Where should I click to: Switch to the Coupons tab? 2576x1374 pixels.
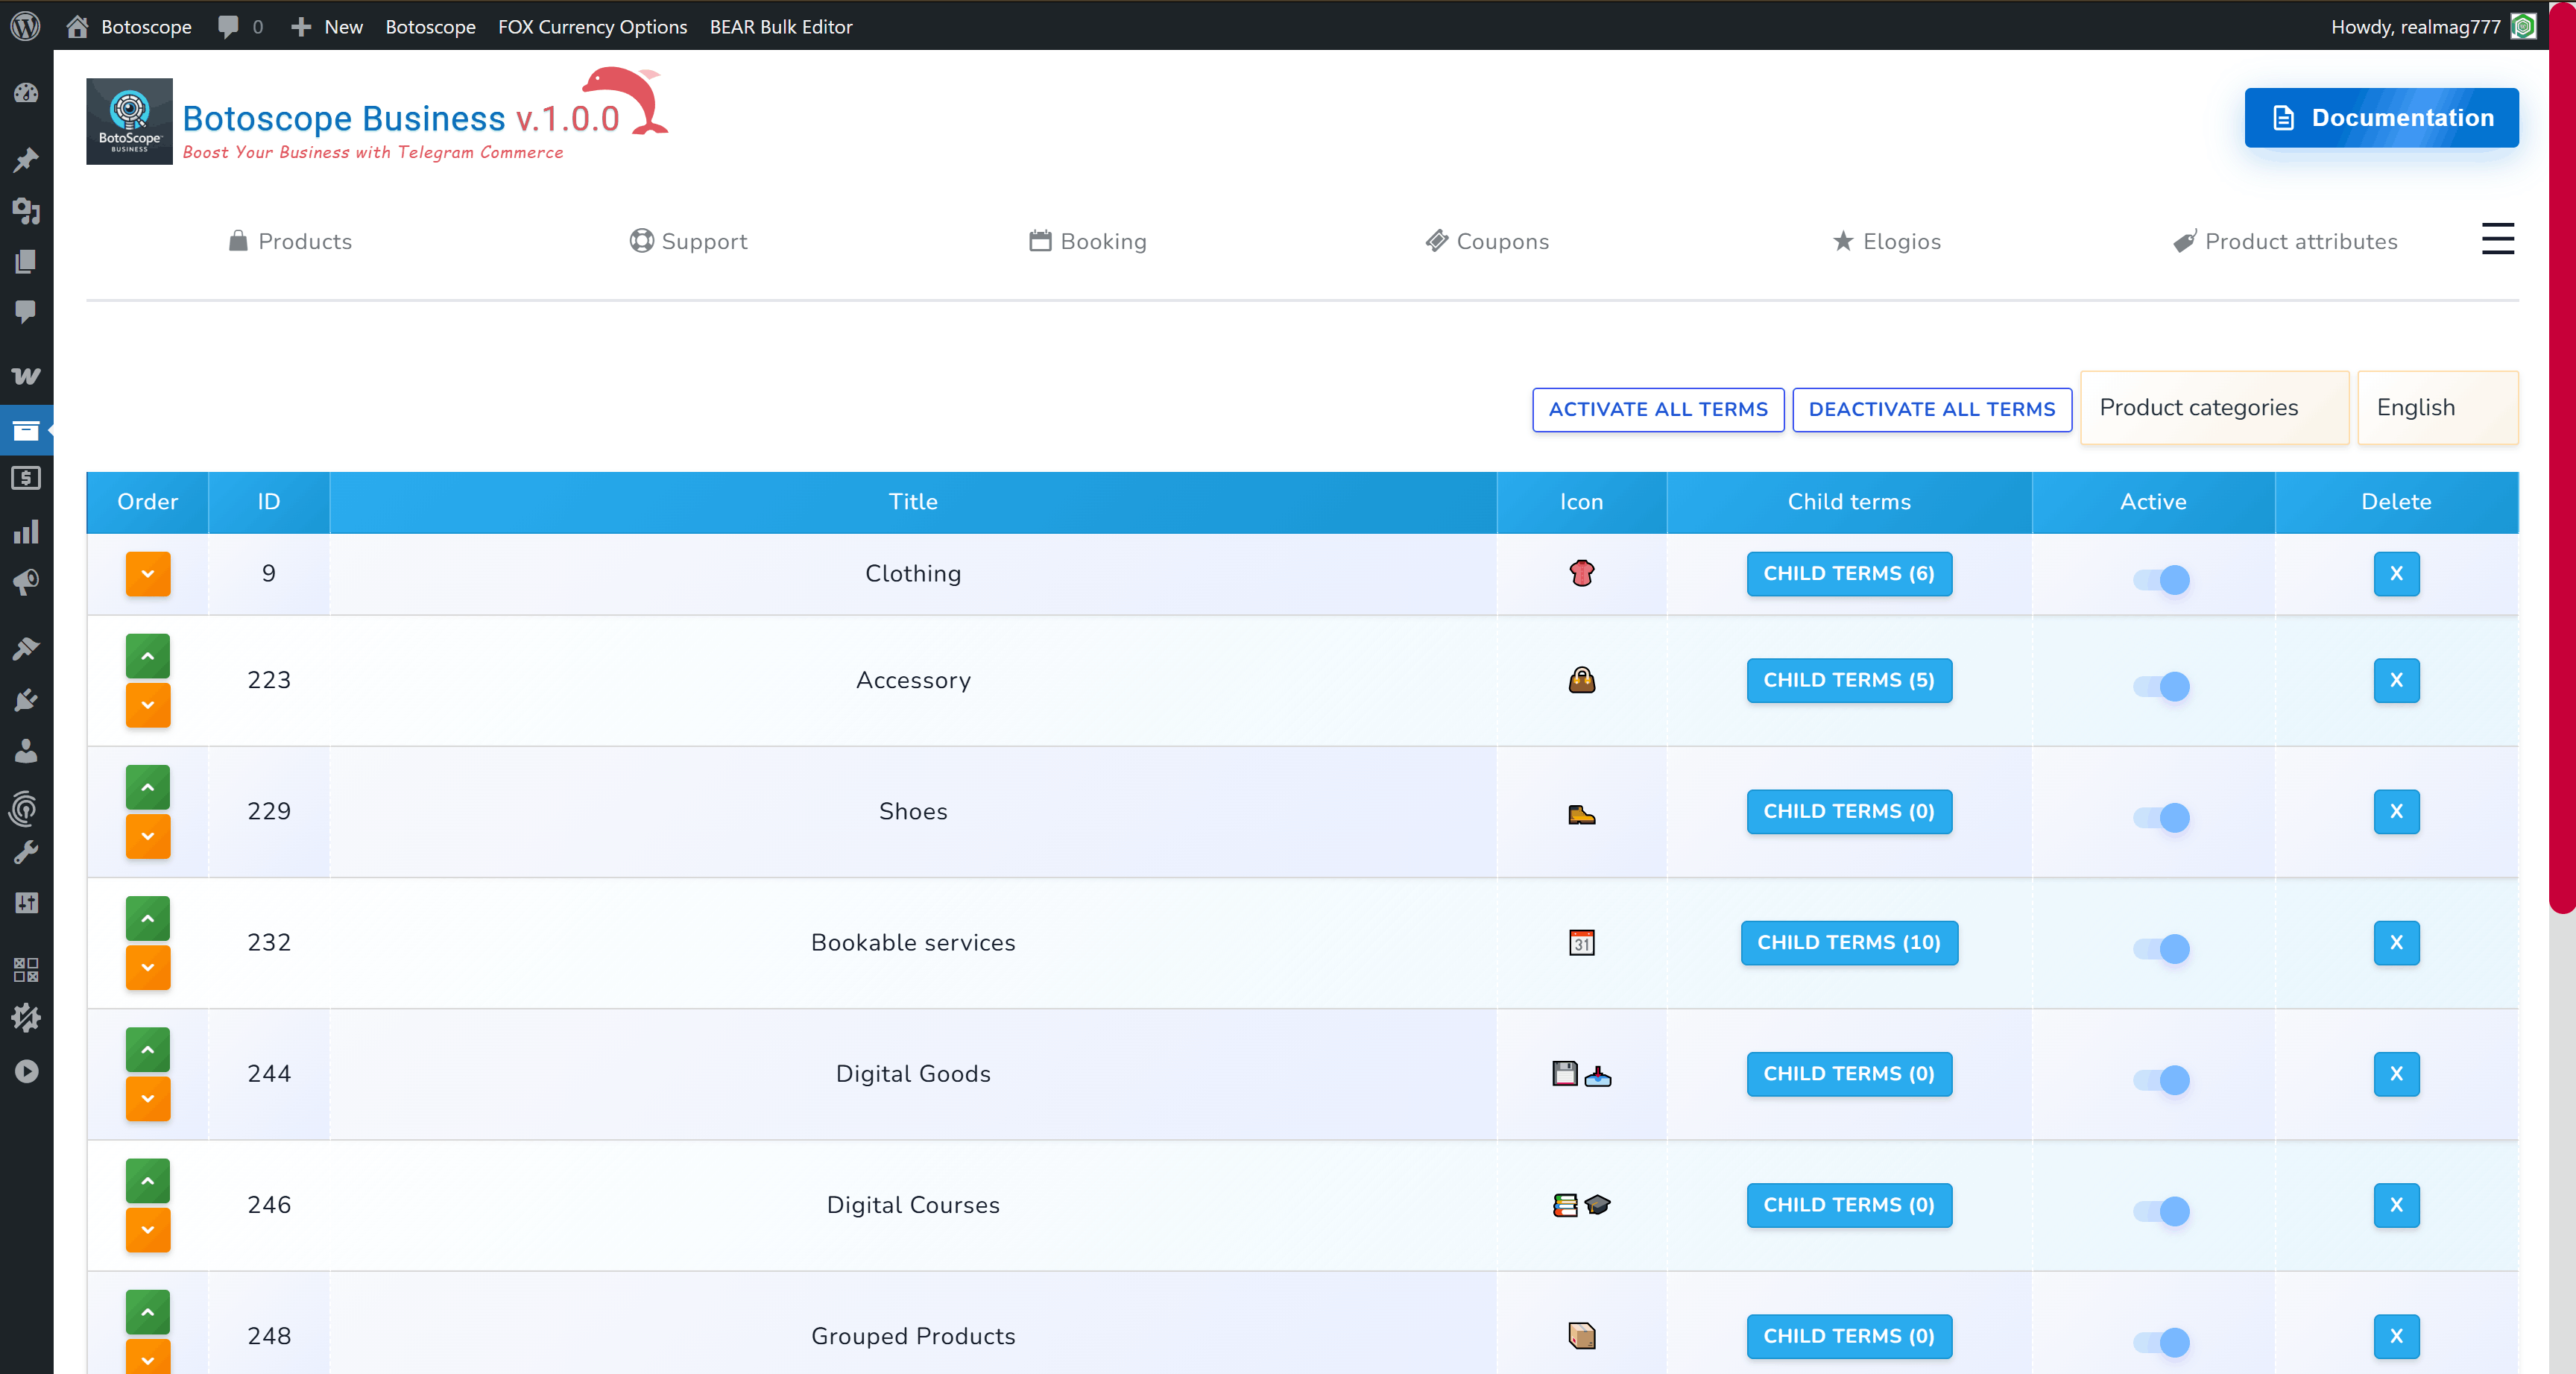coord(1487,241)
